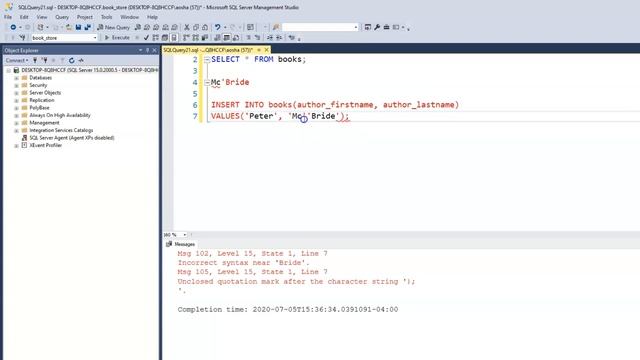Click the Paste icon in toolbar

pyautogui.click(x=205, y=27)
